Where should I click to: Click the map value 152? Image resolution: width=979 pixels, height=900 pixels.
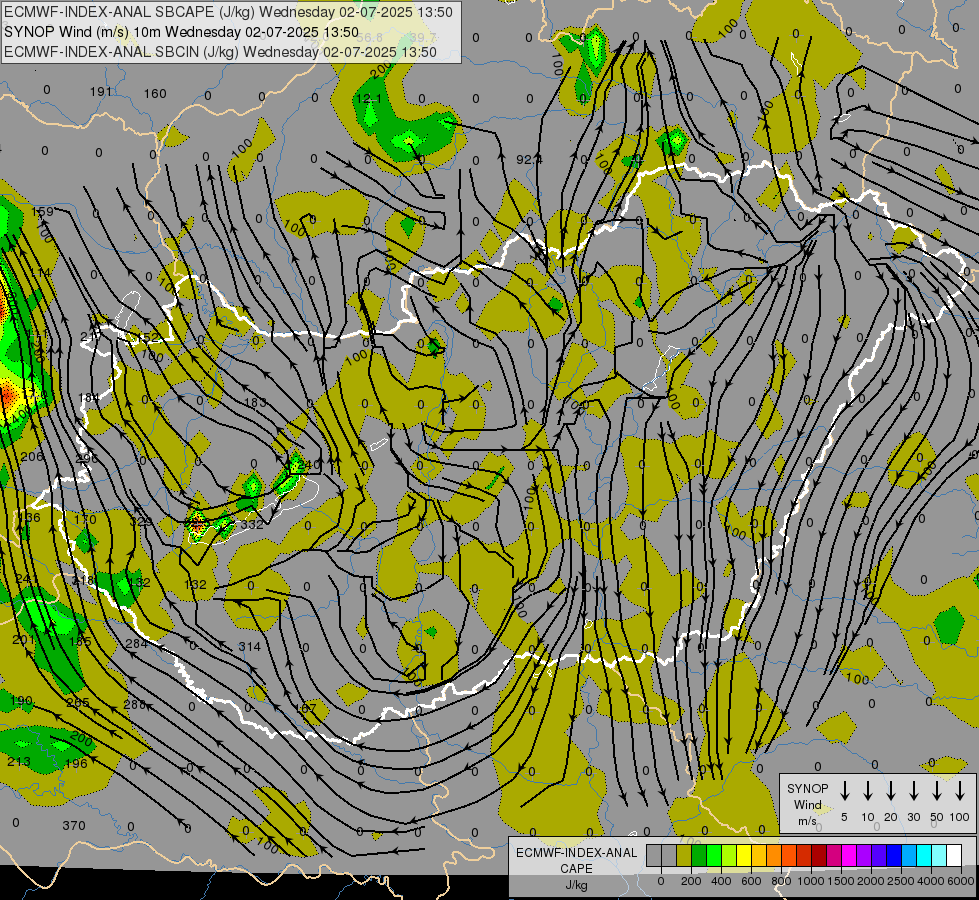[147, 337]
